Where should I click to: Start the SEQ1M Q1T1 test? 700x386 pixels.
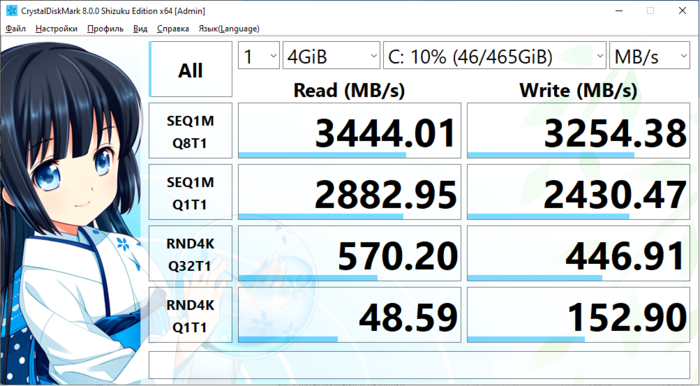[x=191, y=192]
